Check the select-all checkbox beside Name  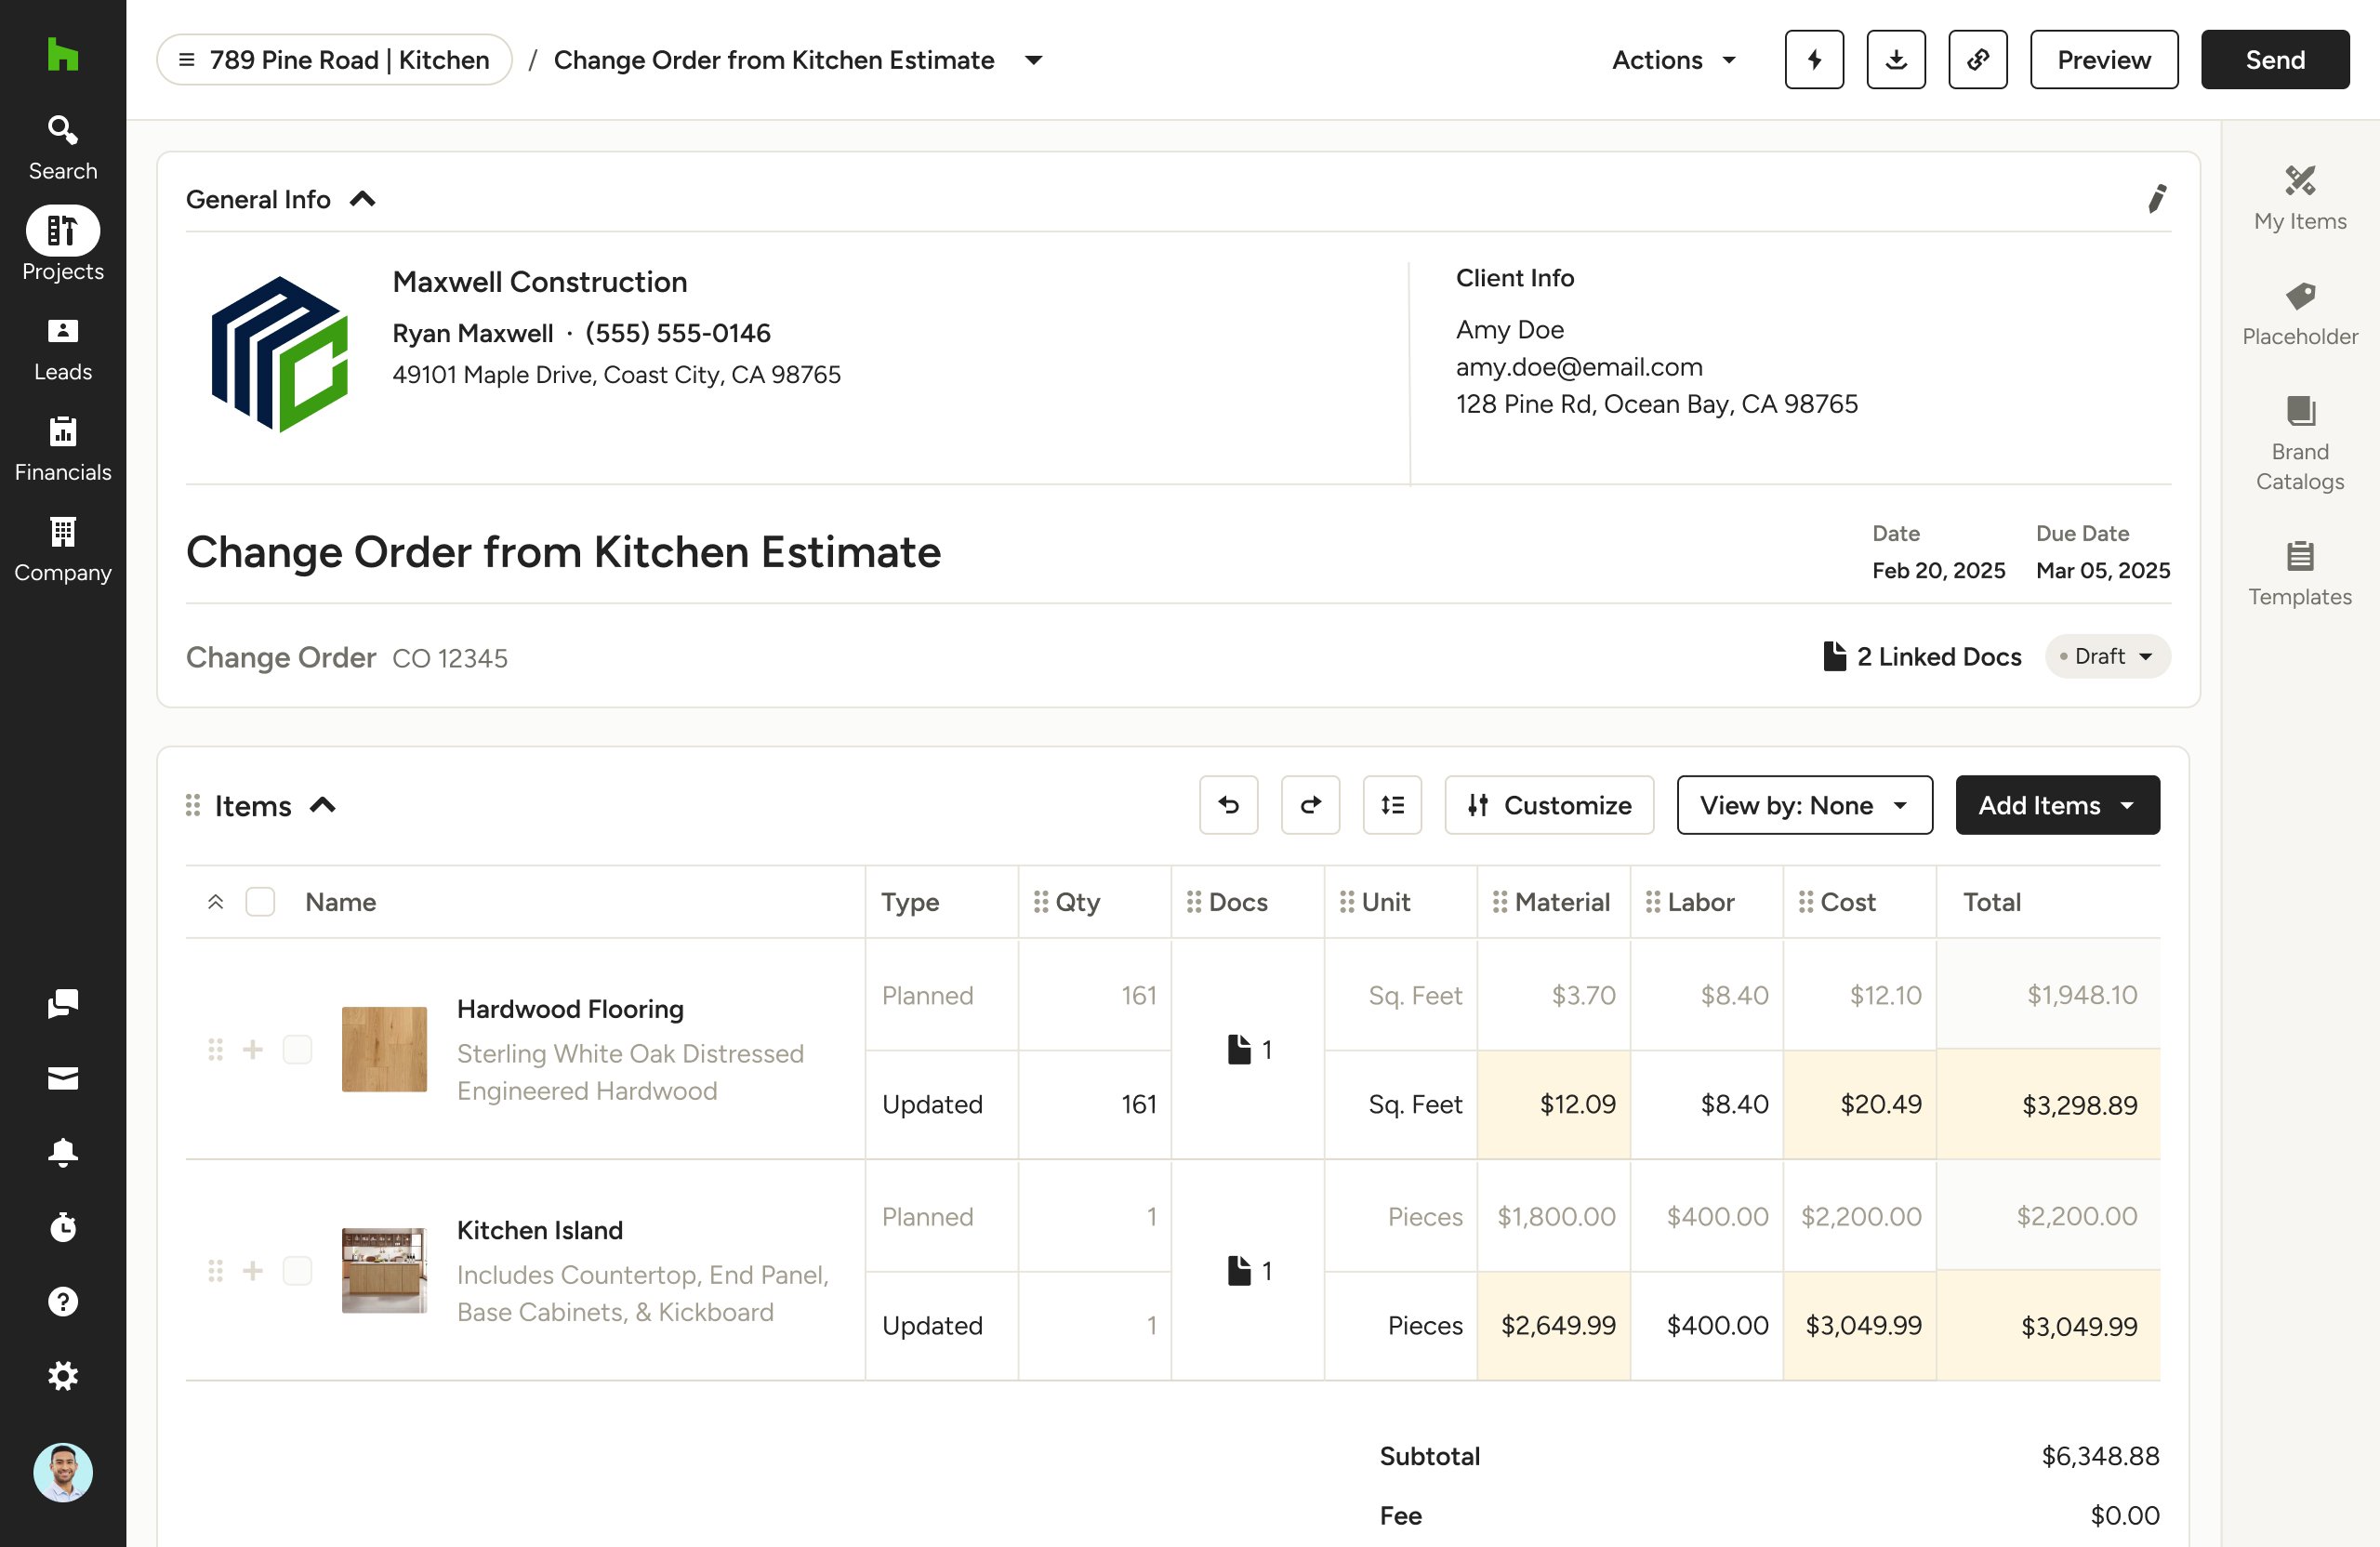(260, 902)
